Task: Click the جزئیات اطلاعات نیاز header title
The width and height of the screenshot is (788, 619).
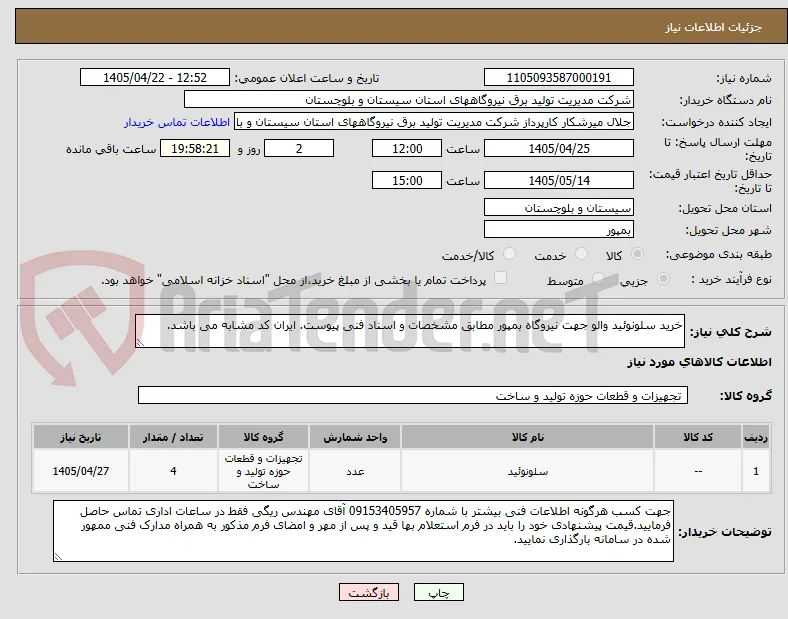Action: coord(714,27)
